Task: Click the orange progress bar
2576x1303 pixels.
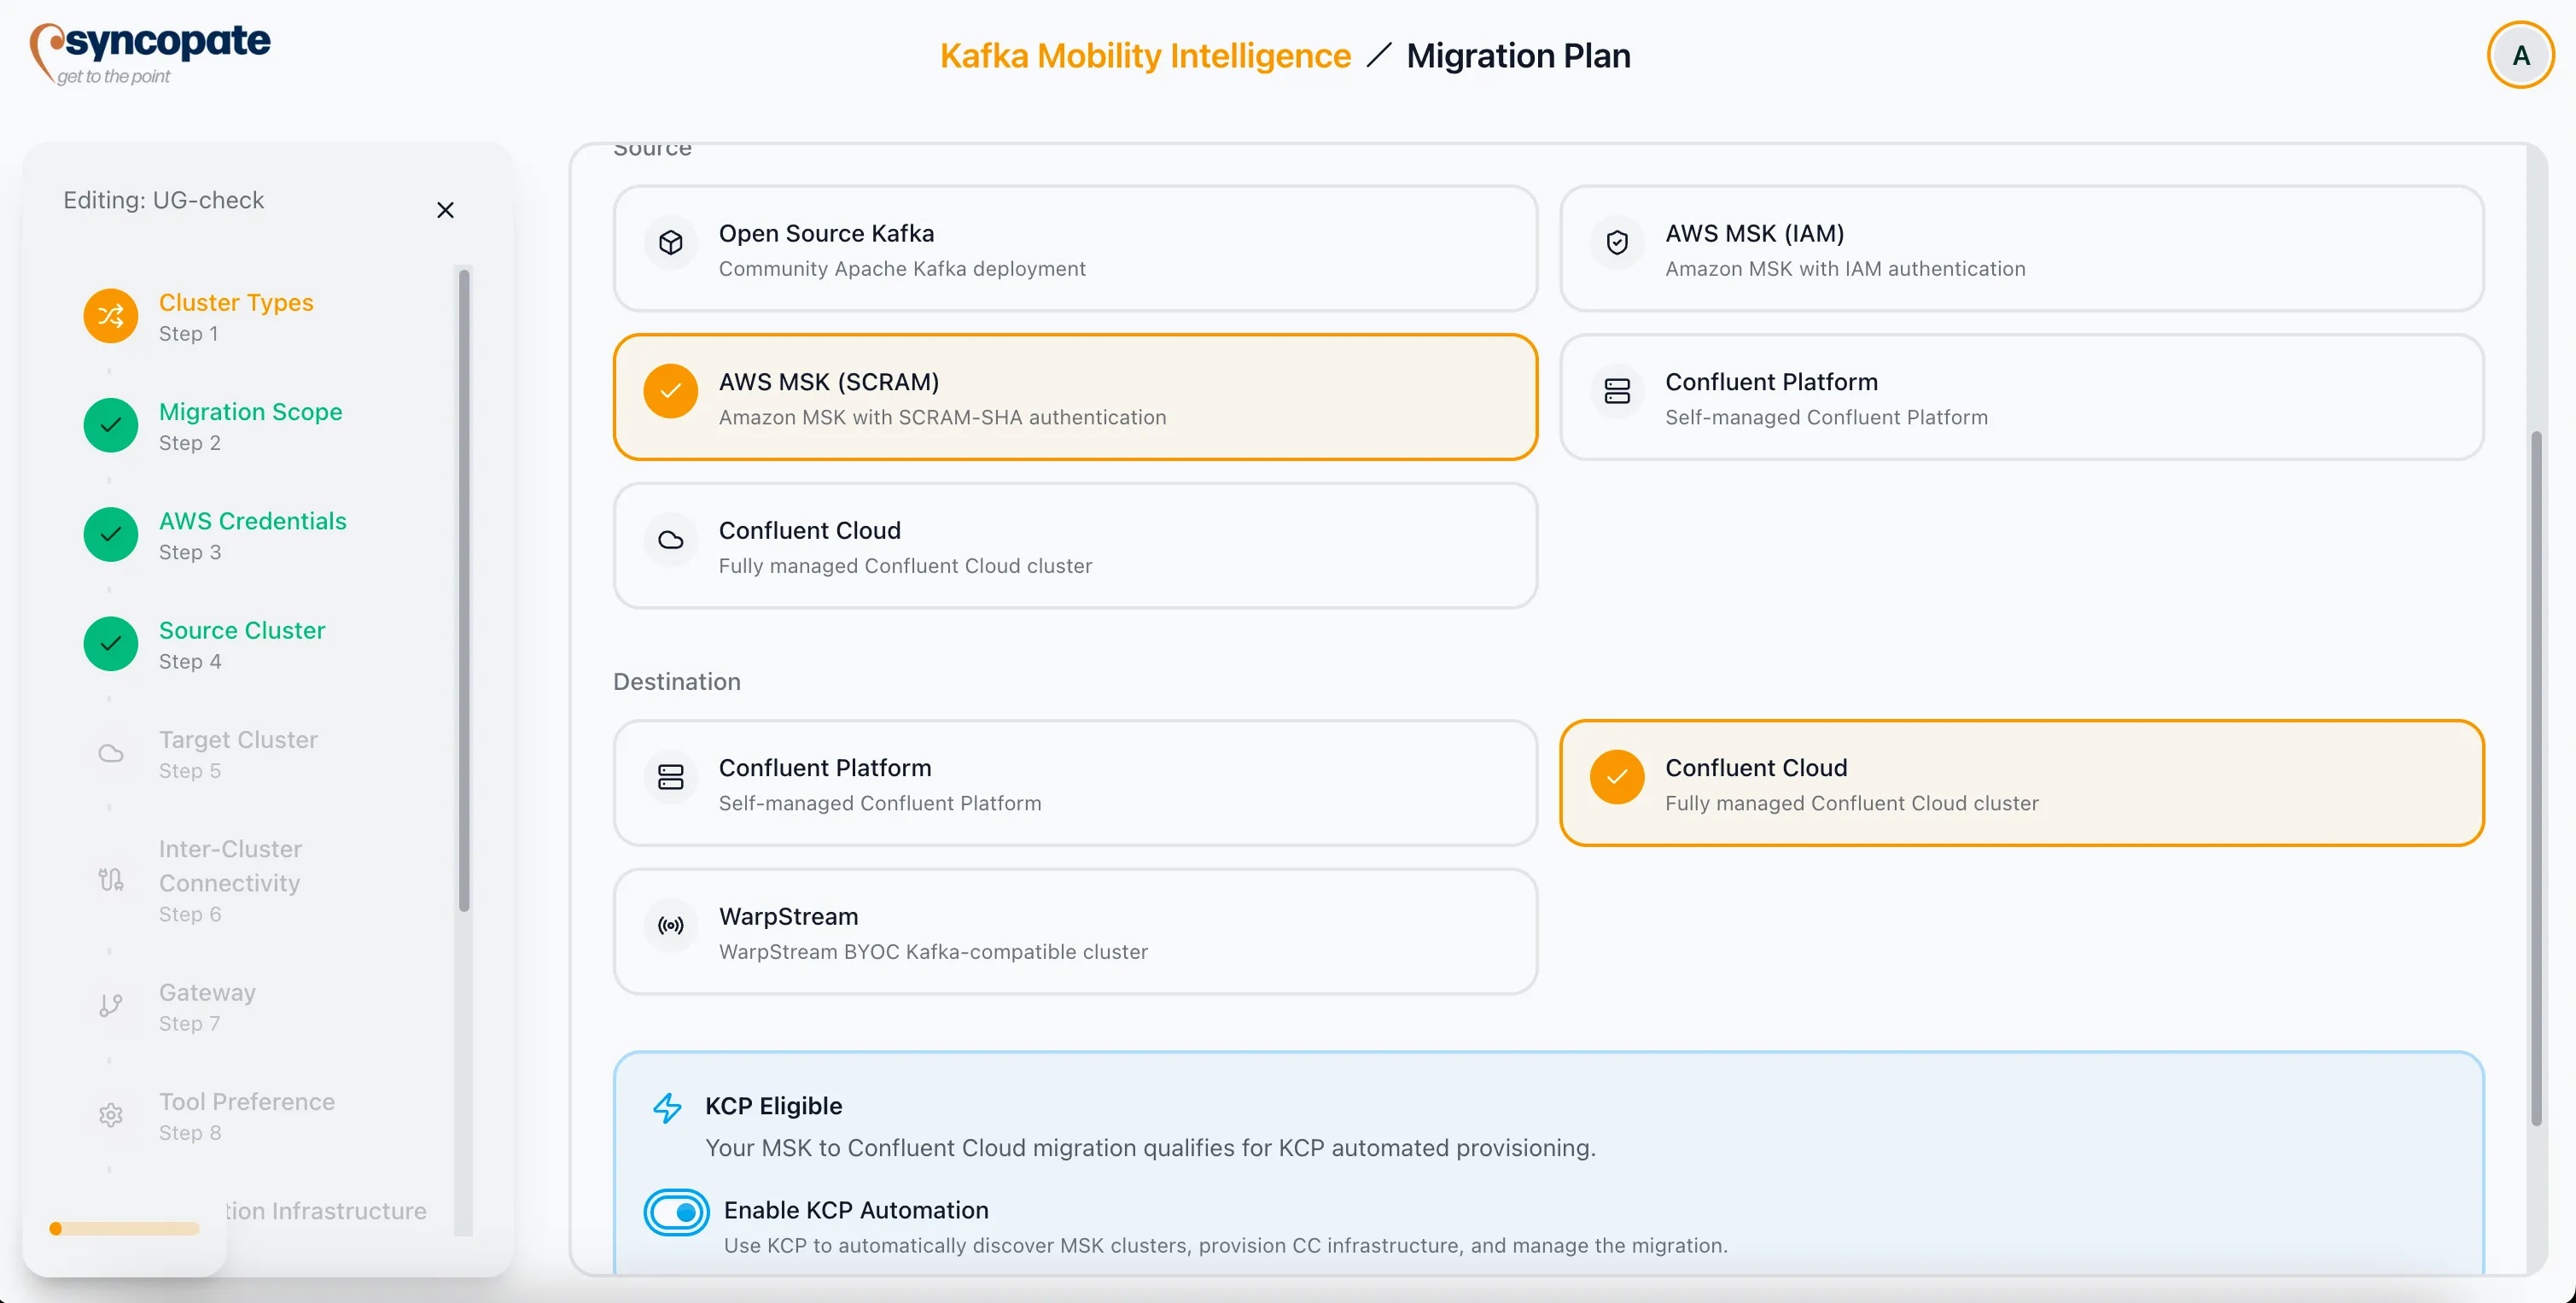Action: [x=123, y=1228]
